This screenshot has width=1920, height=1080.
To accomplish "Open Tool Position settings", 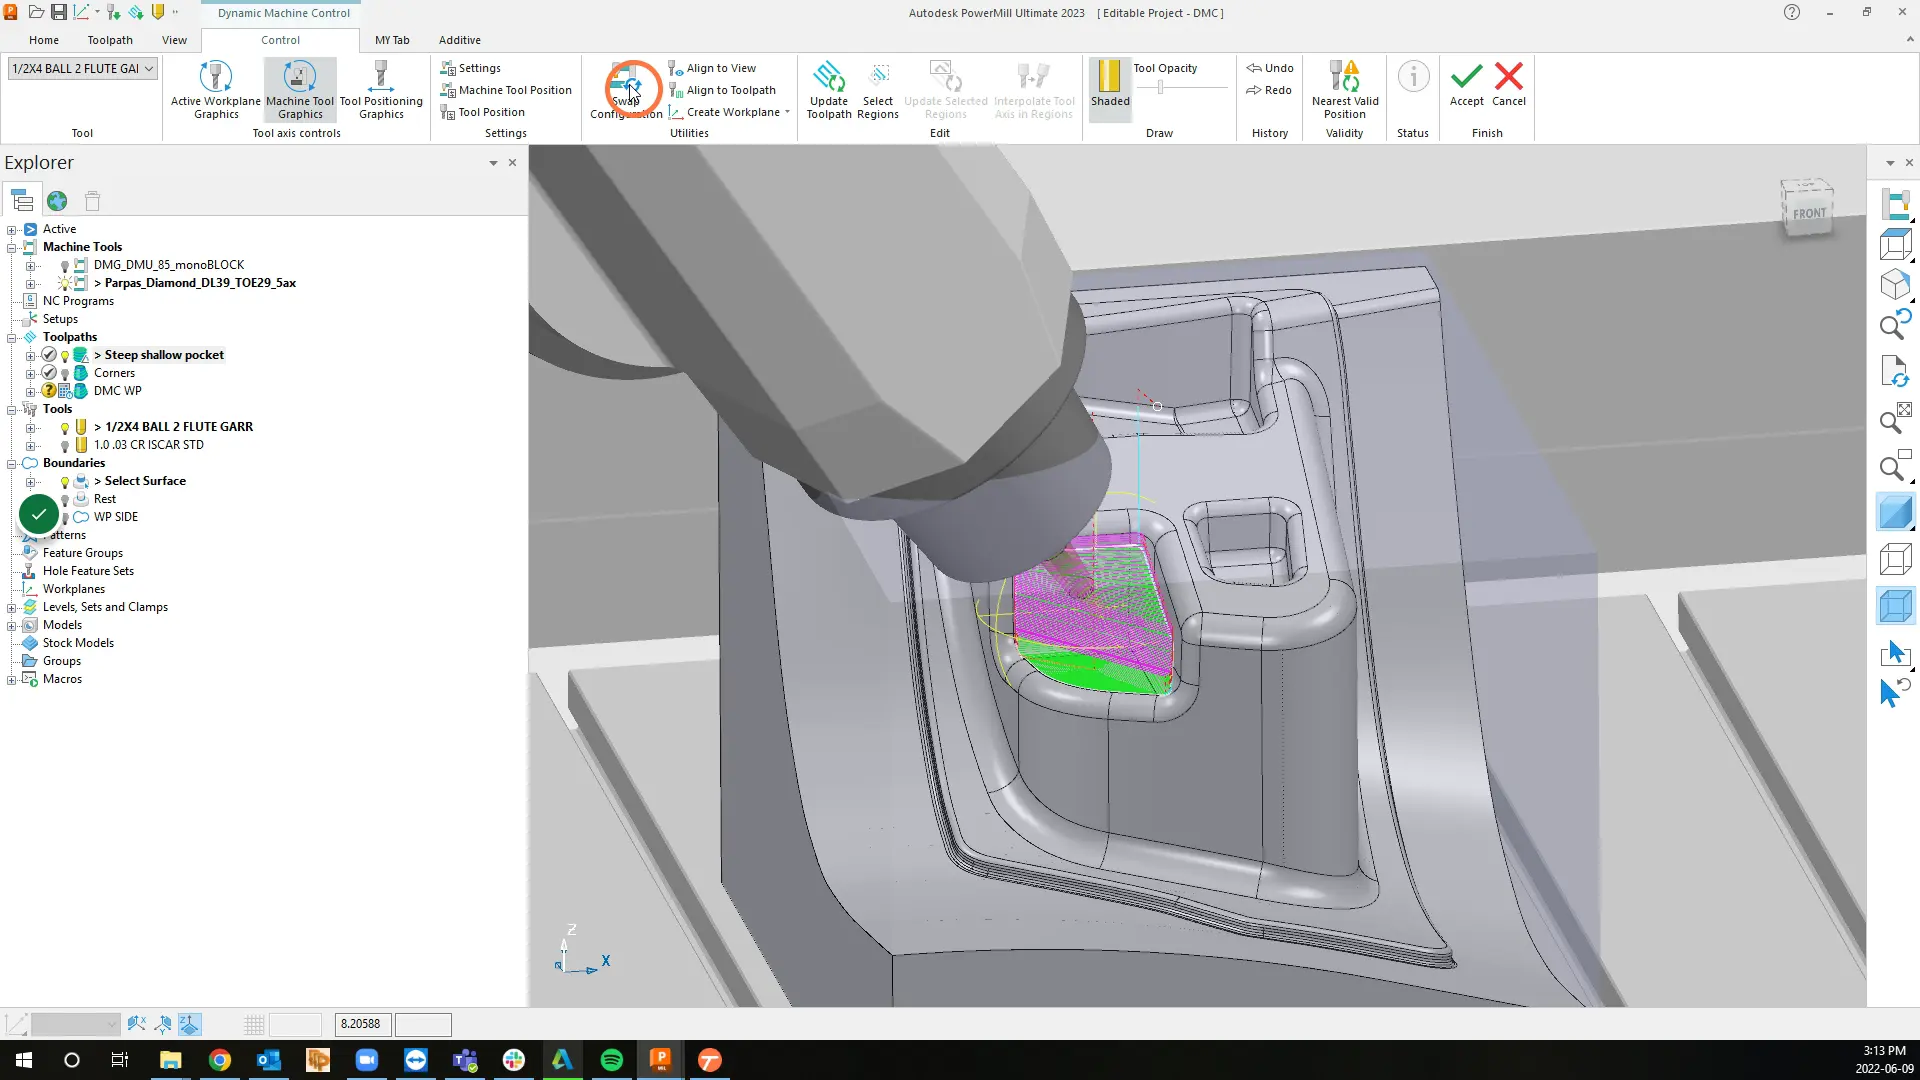I will pyautogui.click(x=482, y=112).
